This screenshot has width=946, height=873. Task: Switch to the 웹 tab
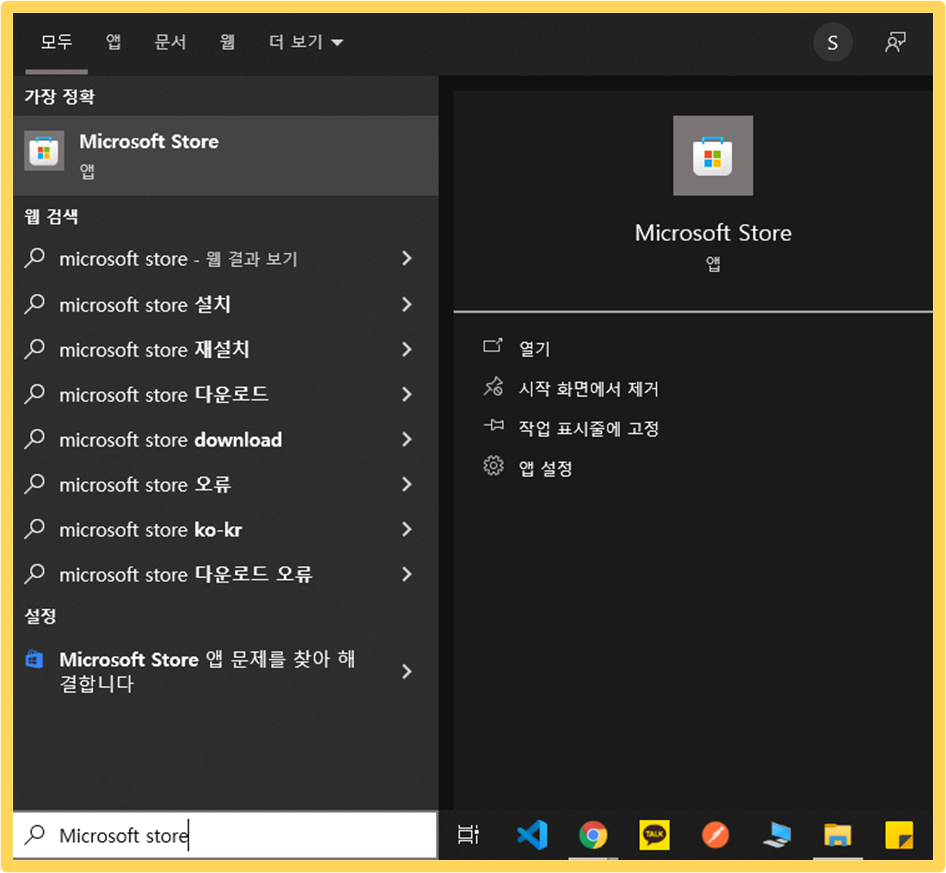(x=227, y=42)
